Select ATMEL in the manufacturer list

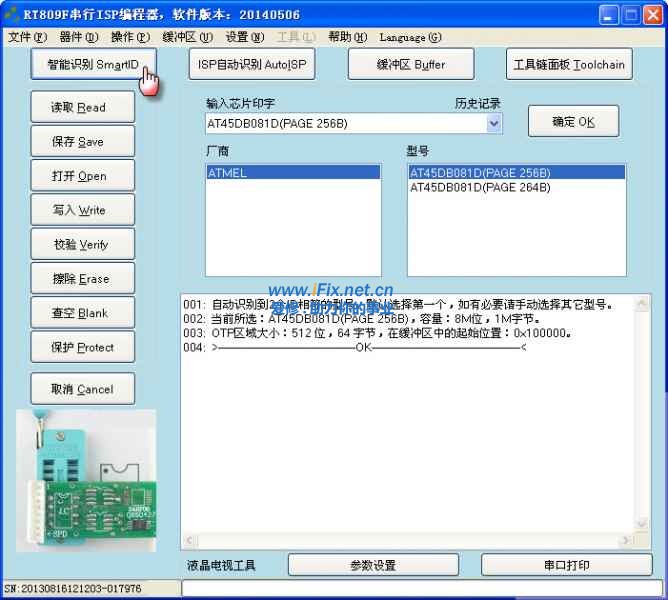tap(292, 173)
